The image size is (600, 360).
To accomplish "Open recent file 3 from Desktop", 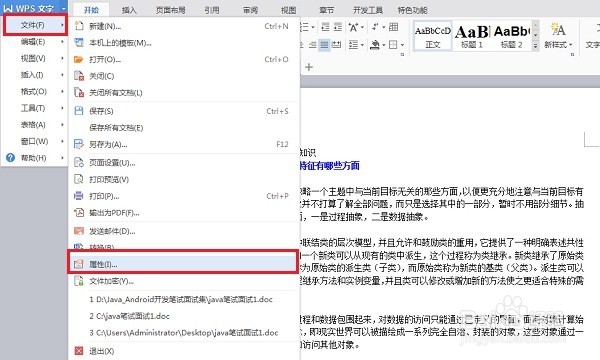I will tap(184, 332).
